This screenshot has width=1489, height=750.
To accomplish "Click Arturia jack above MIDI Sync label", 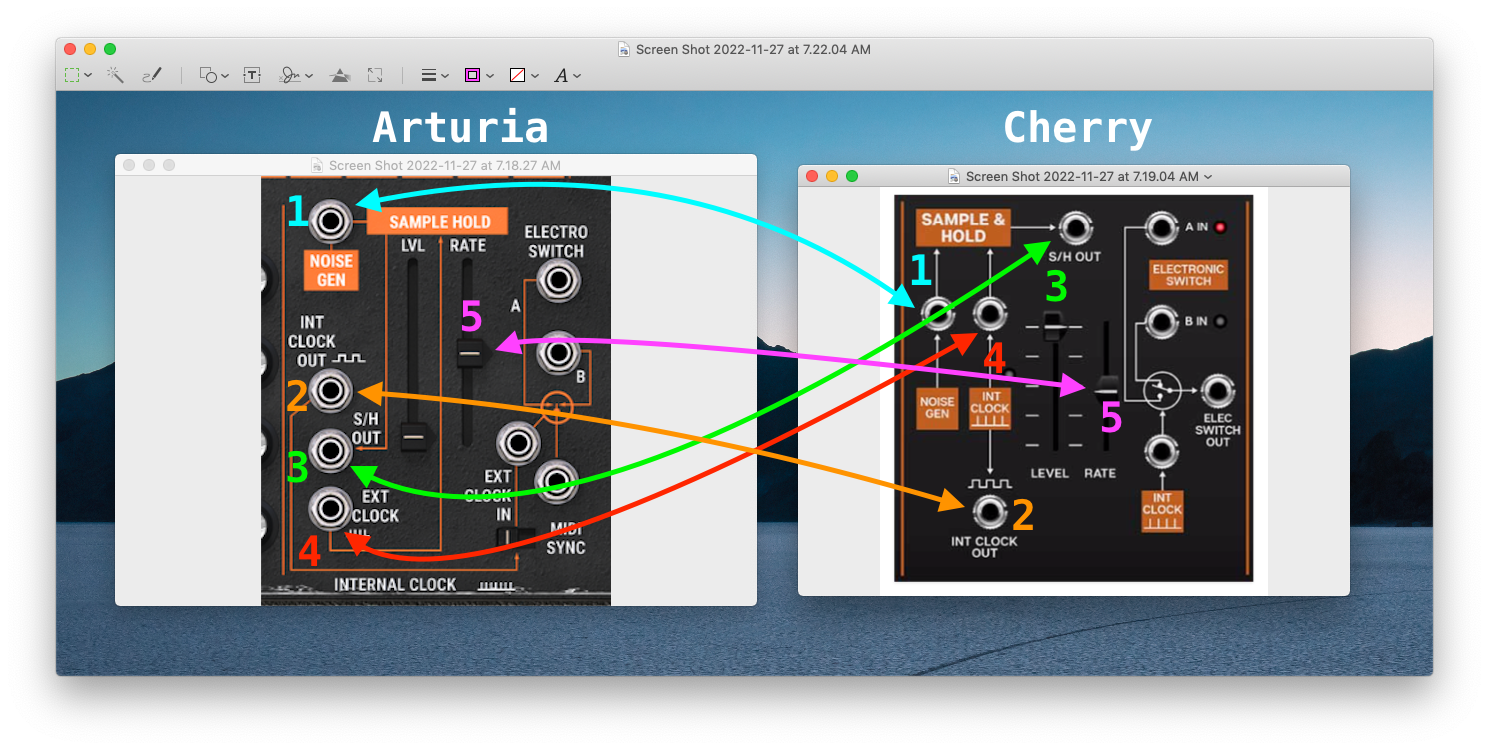I will tap(558, 481).
